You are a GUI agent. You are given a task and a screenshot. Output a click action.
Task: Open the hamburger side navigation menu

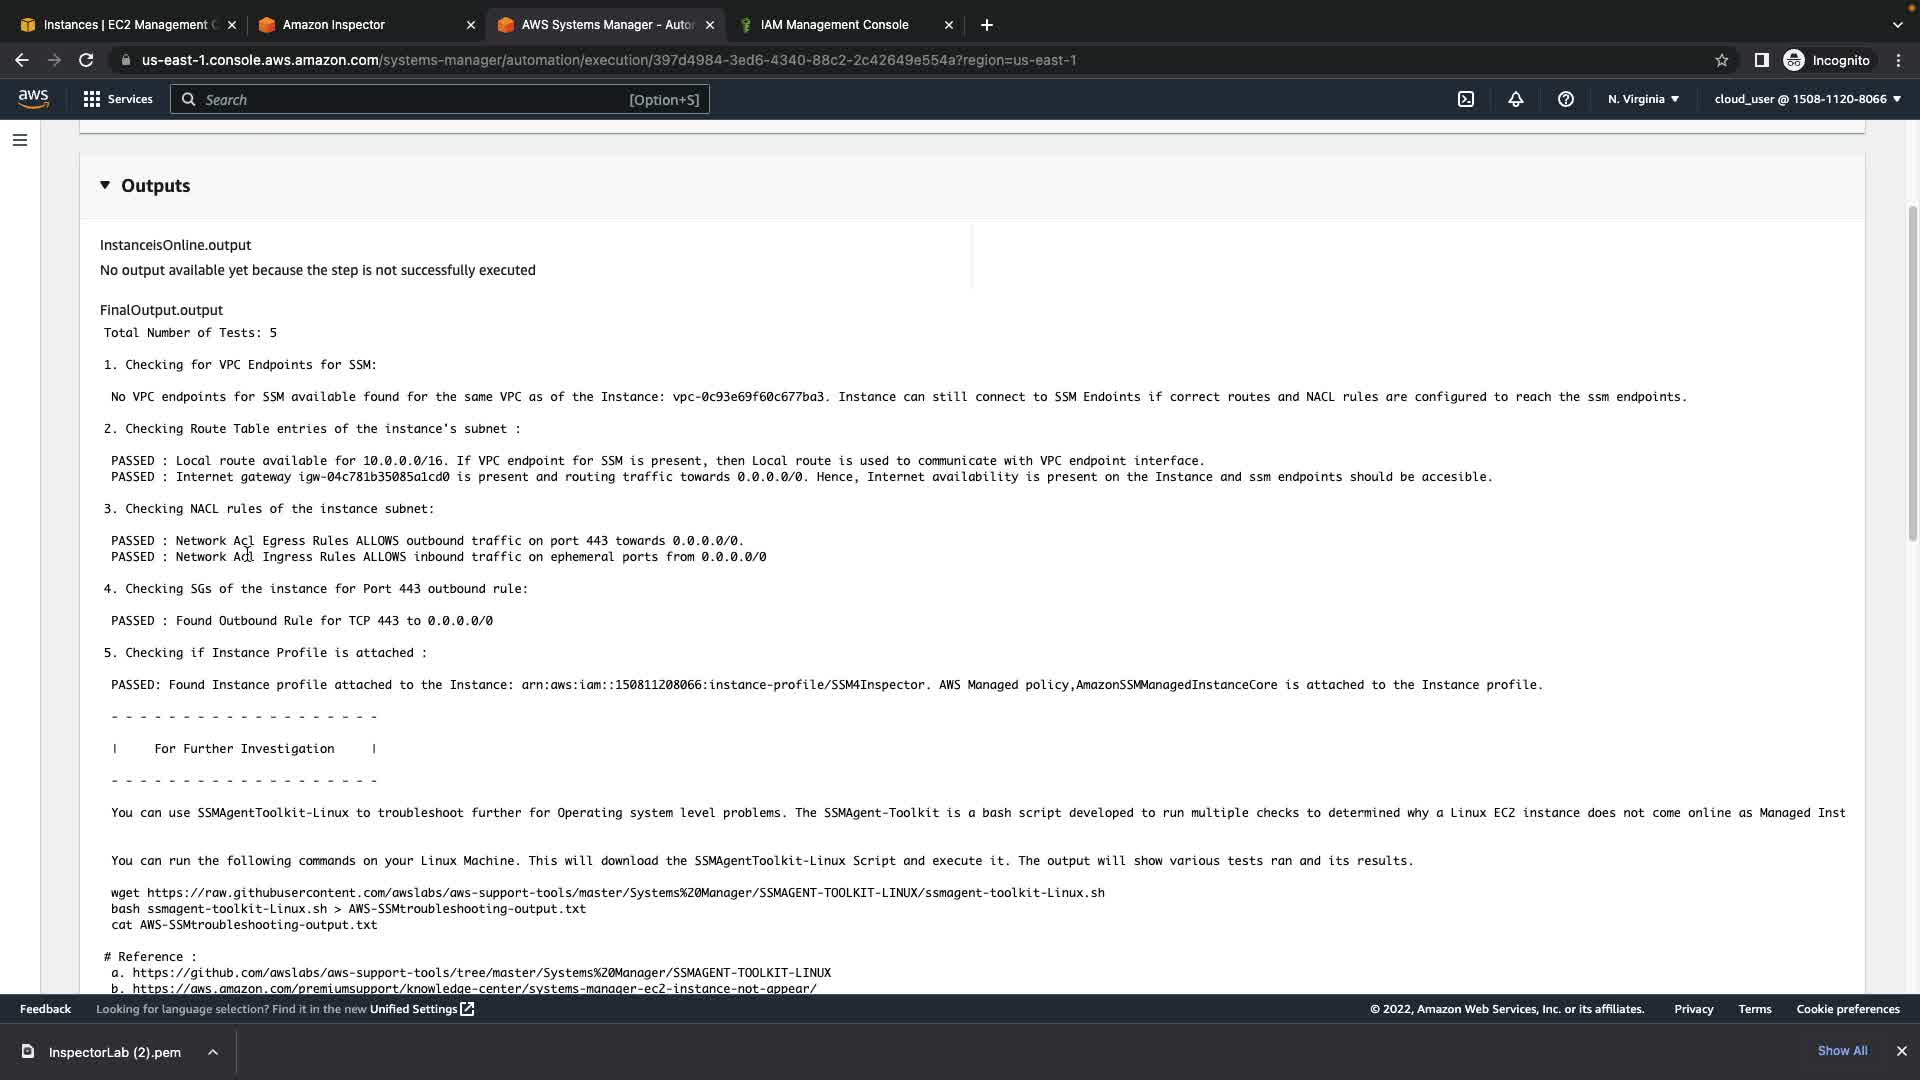(x=19, y=140)
